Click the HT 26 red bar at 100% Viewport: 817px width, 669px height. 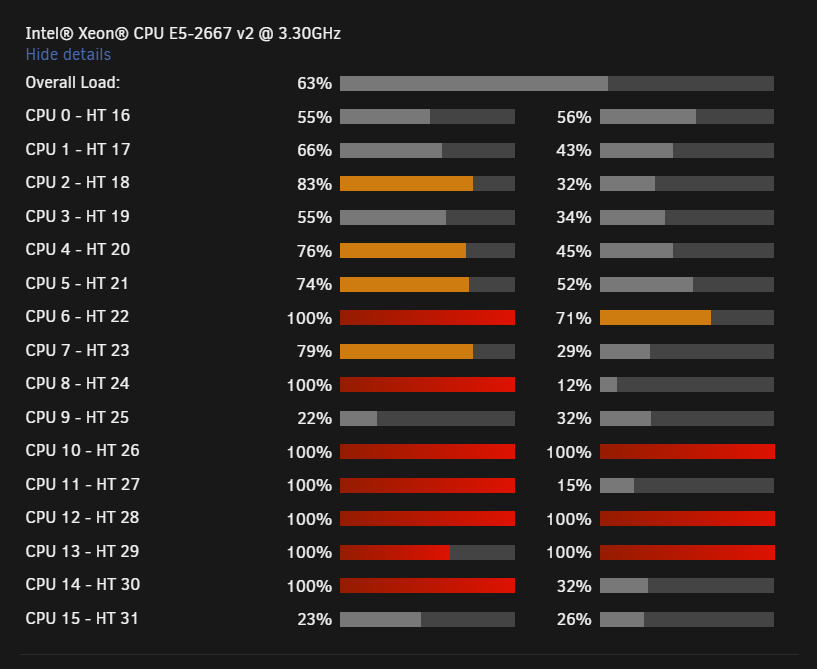687,451
